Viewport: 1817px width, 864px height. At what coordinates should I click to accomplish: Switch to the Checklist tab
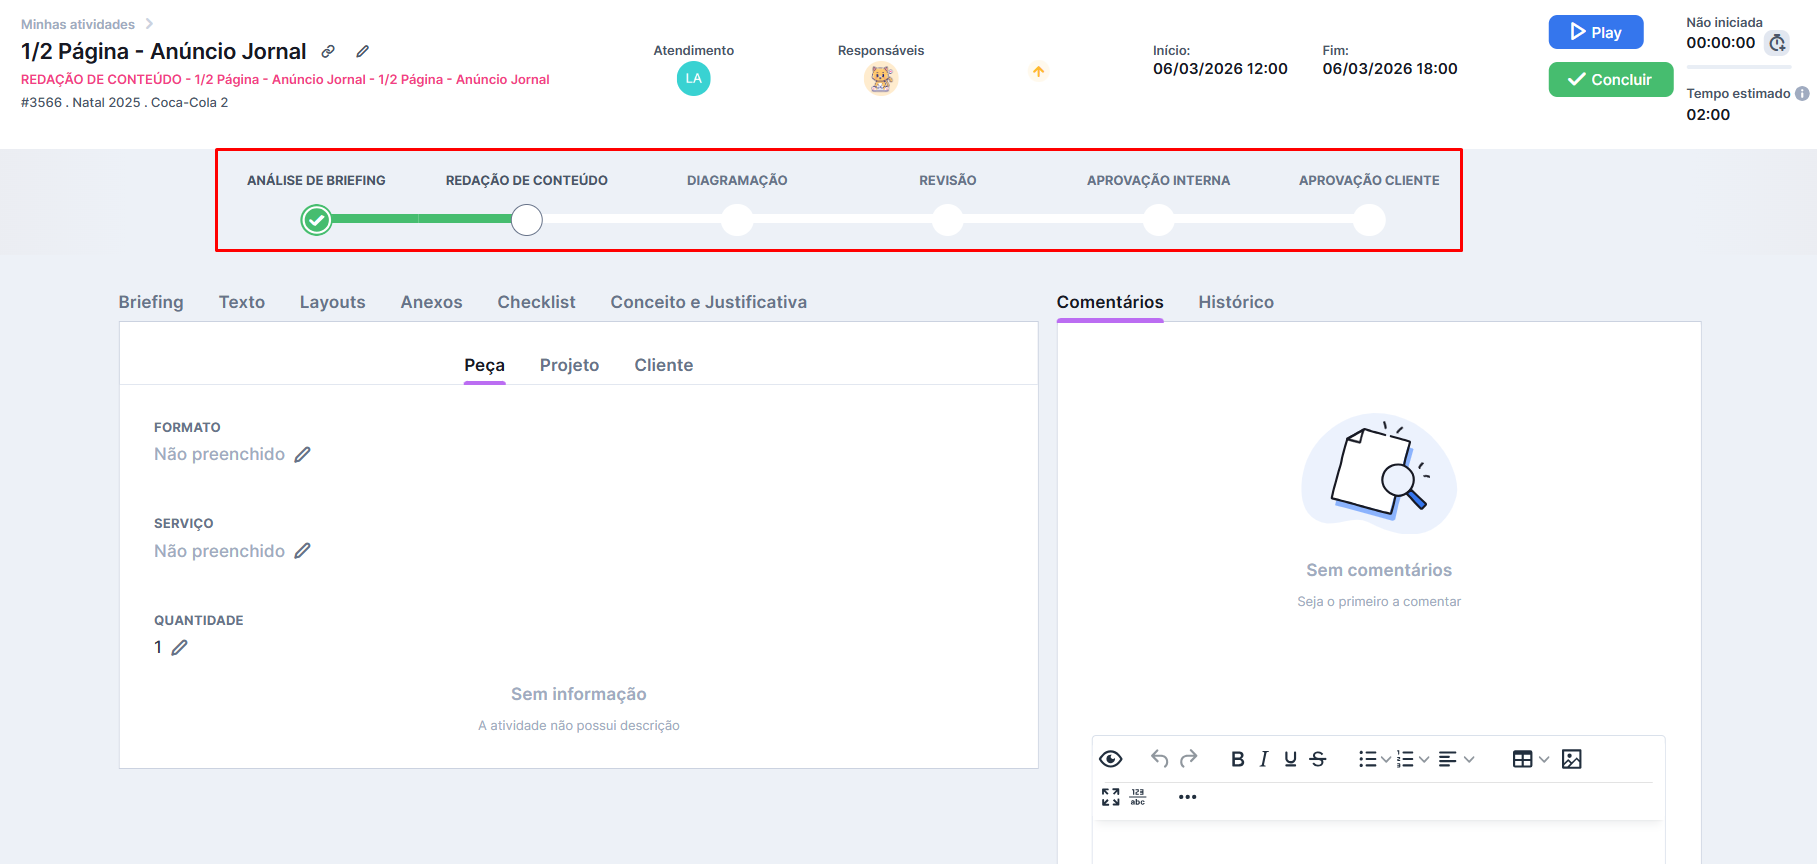click(536, 302)
